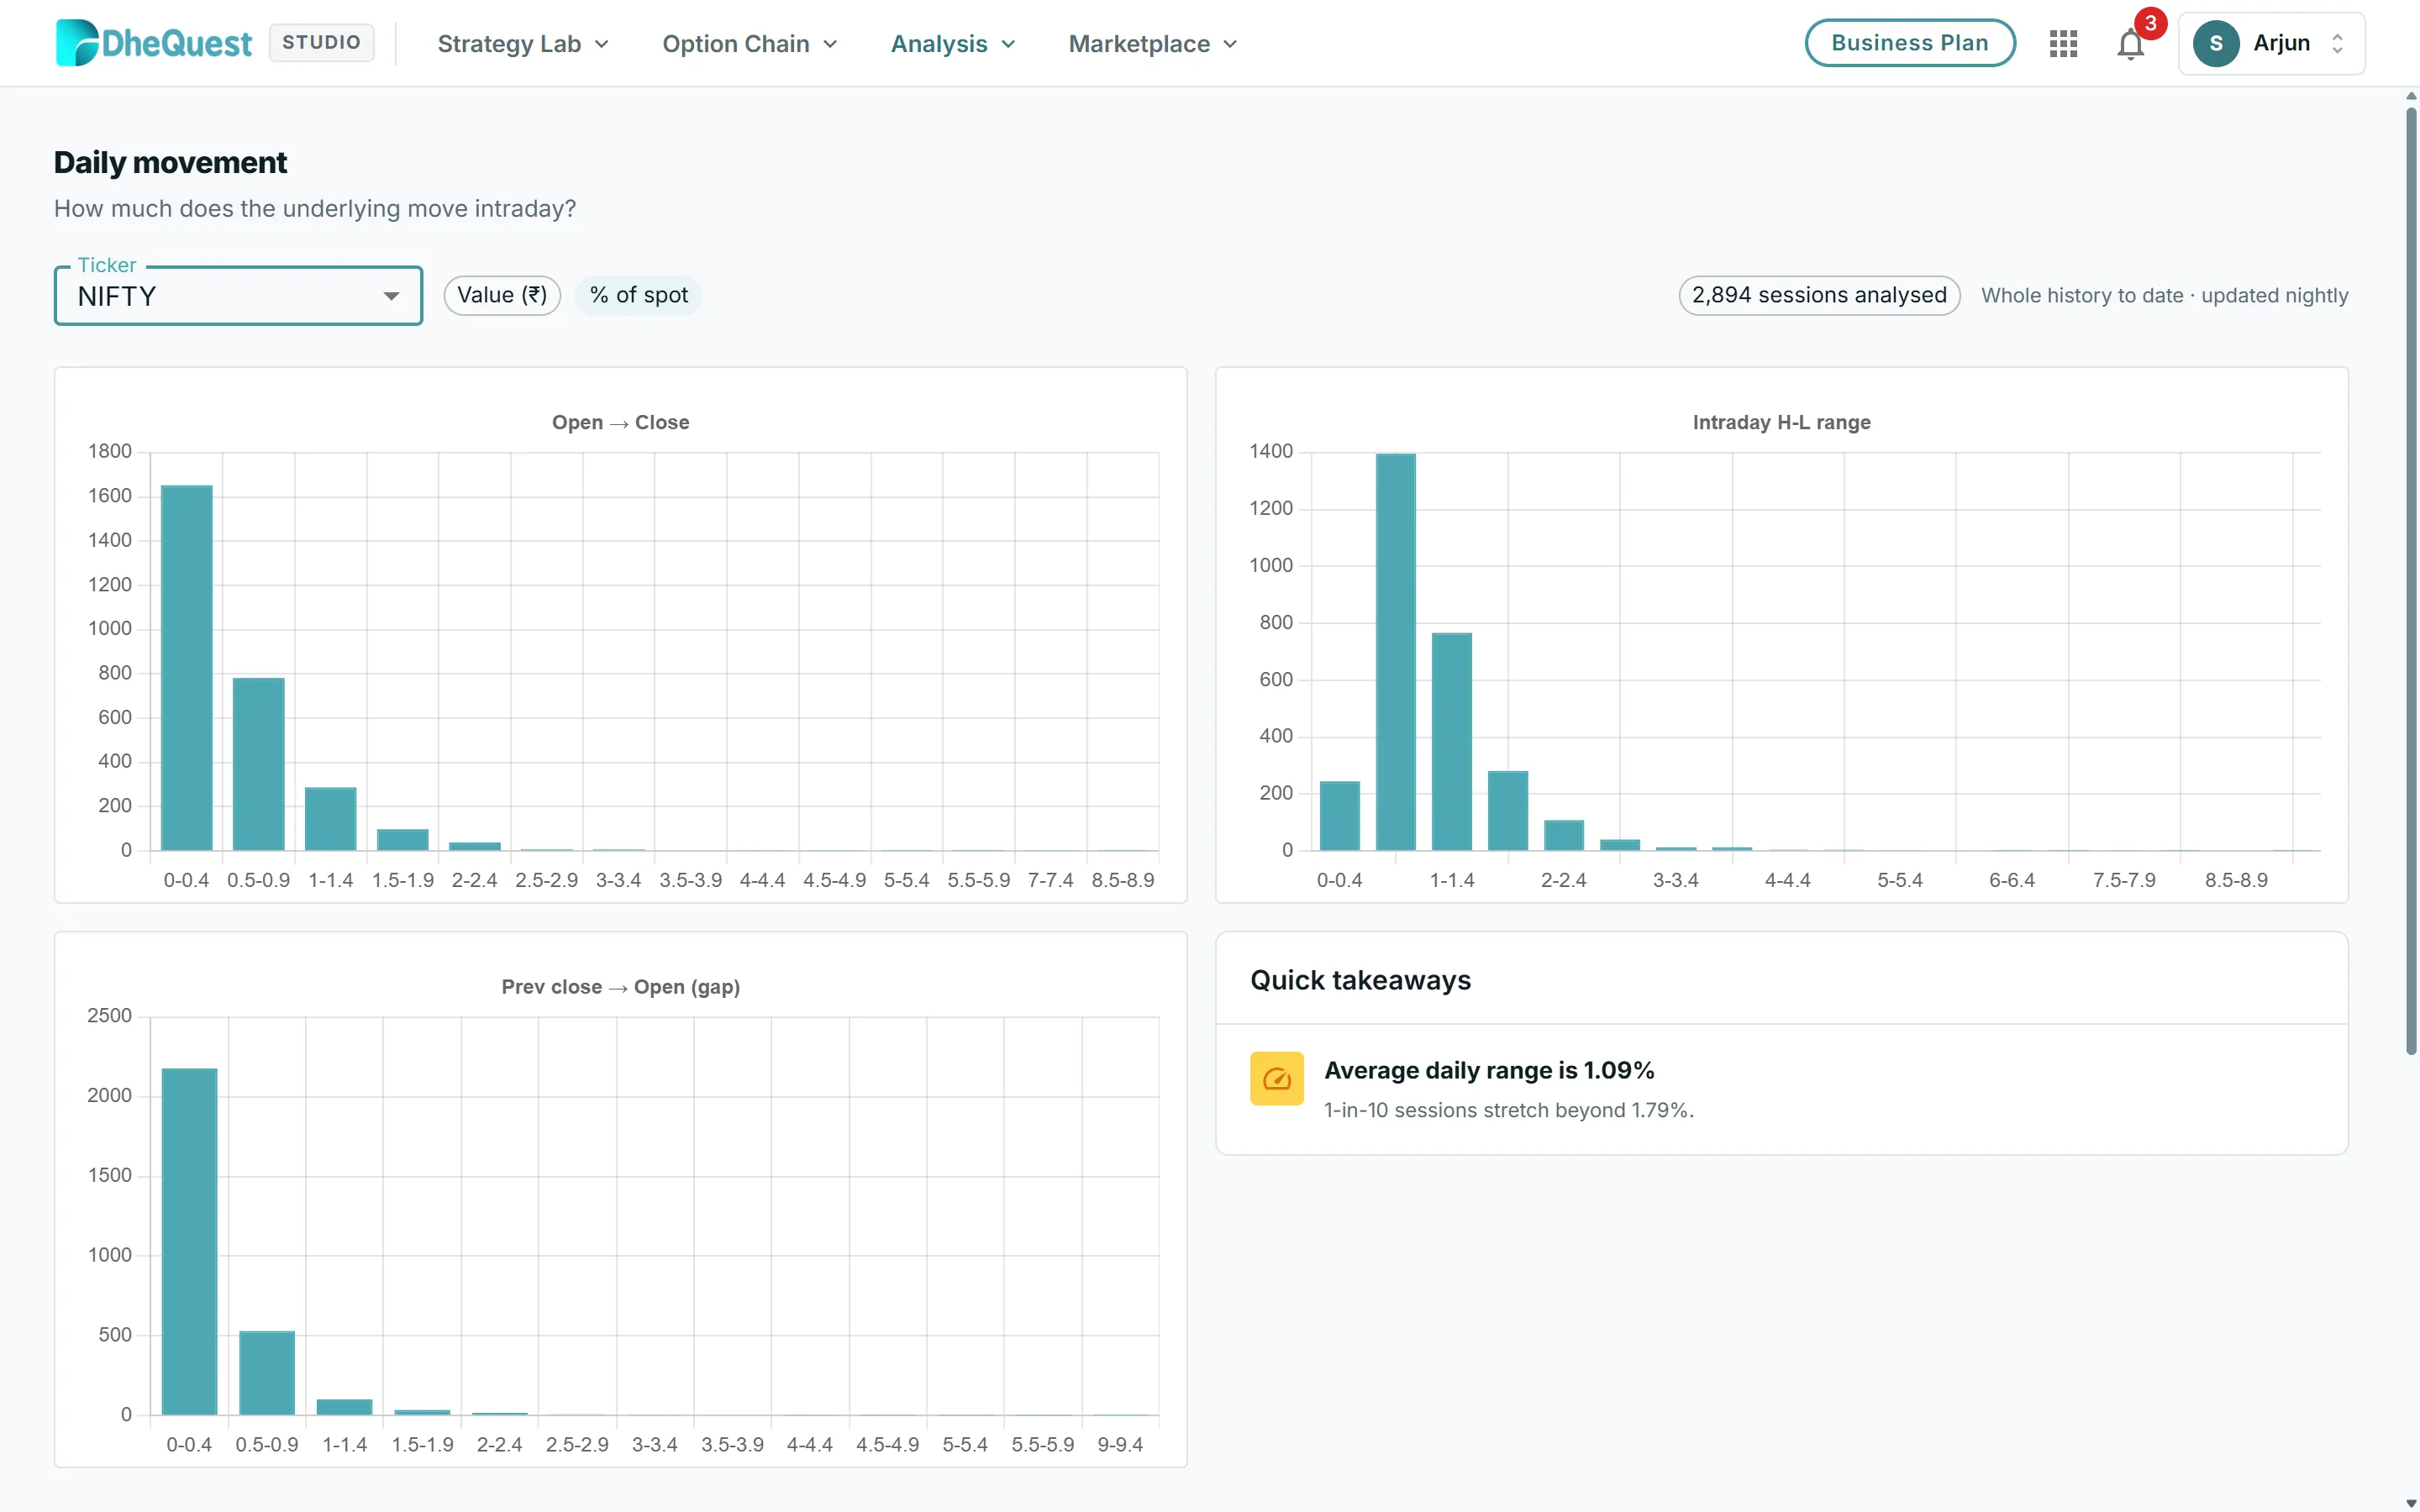Open the apps grid icon
Image resolution: width=2420 pixels, height=1512 pixels.
2063,43
